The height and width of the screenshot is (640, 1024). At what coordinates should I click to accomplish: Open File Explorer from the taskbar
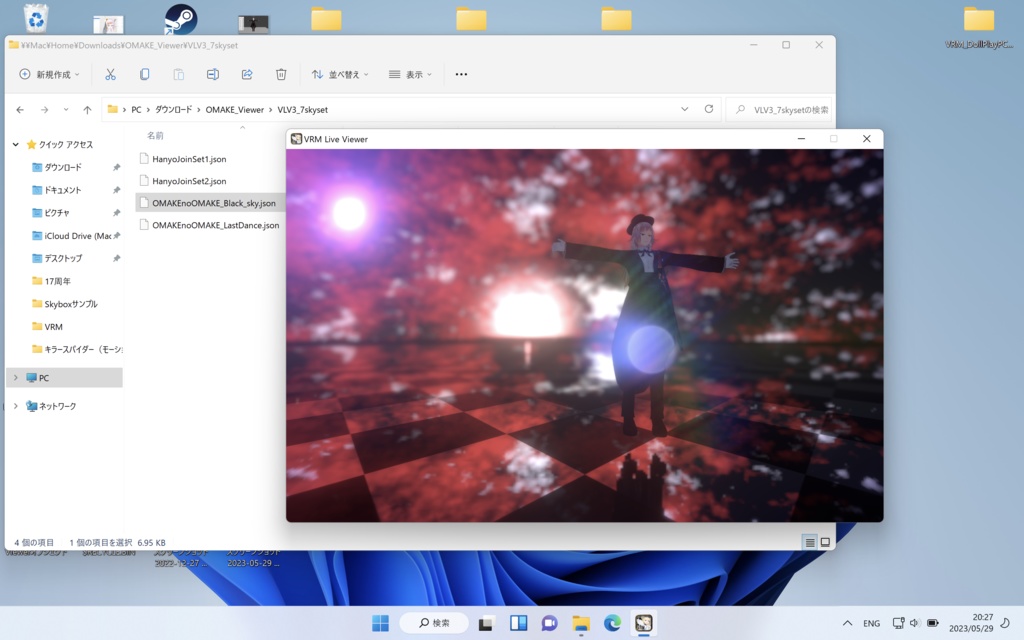(581, 624)
